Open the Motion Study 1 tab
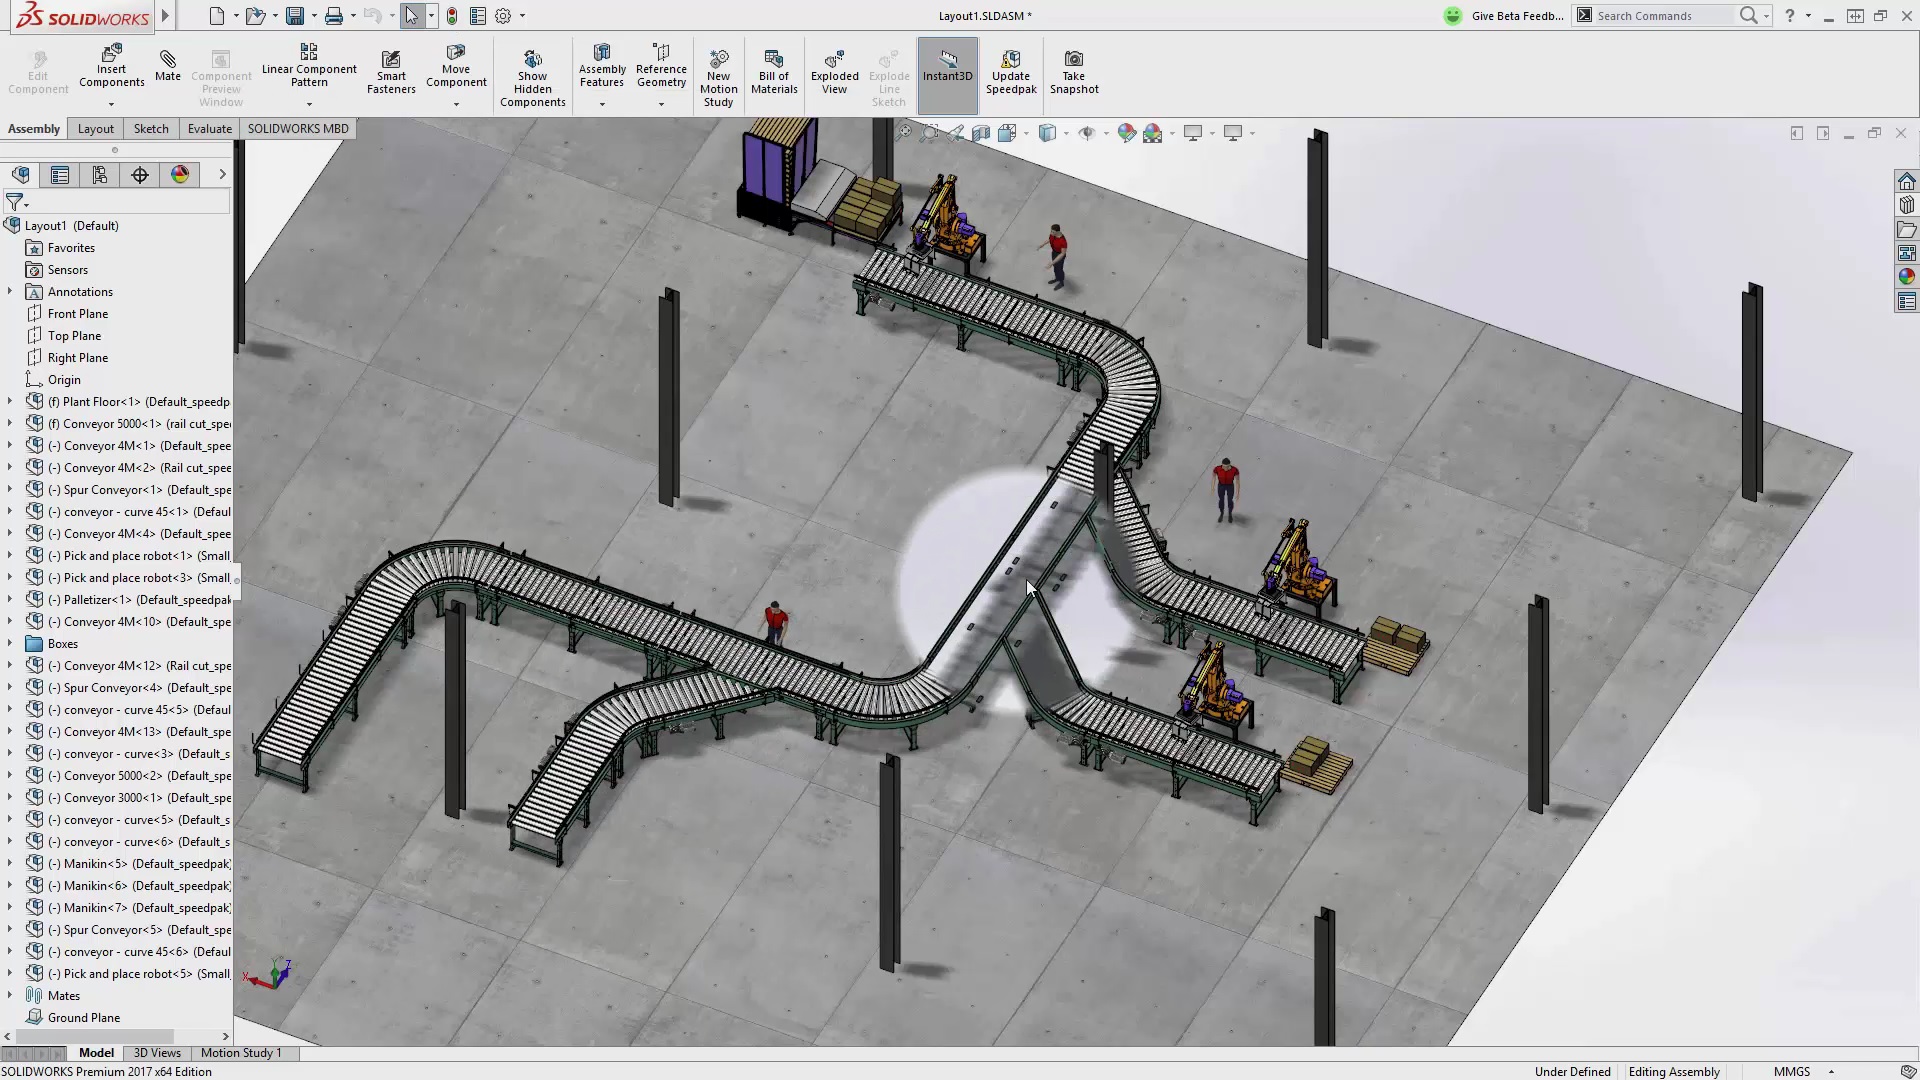The height and width of the screenshot is (1080, 1920). pyautogui.click(x=240, y=1052)
